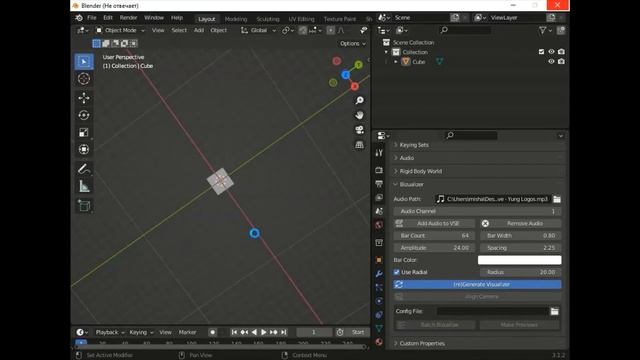Toggle camera view icon in viewport
The image size is (640, 360).
coord(359,130)
